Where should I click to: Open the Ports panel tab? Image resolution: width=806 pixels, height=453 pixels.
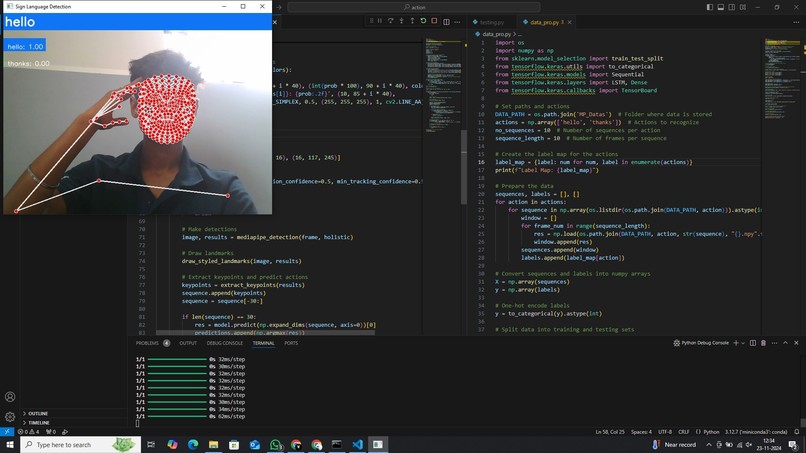[291, 343]
